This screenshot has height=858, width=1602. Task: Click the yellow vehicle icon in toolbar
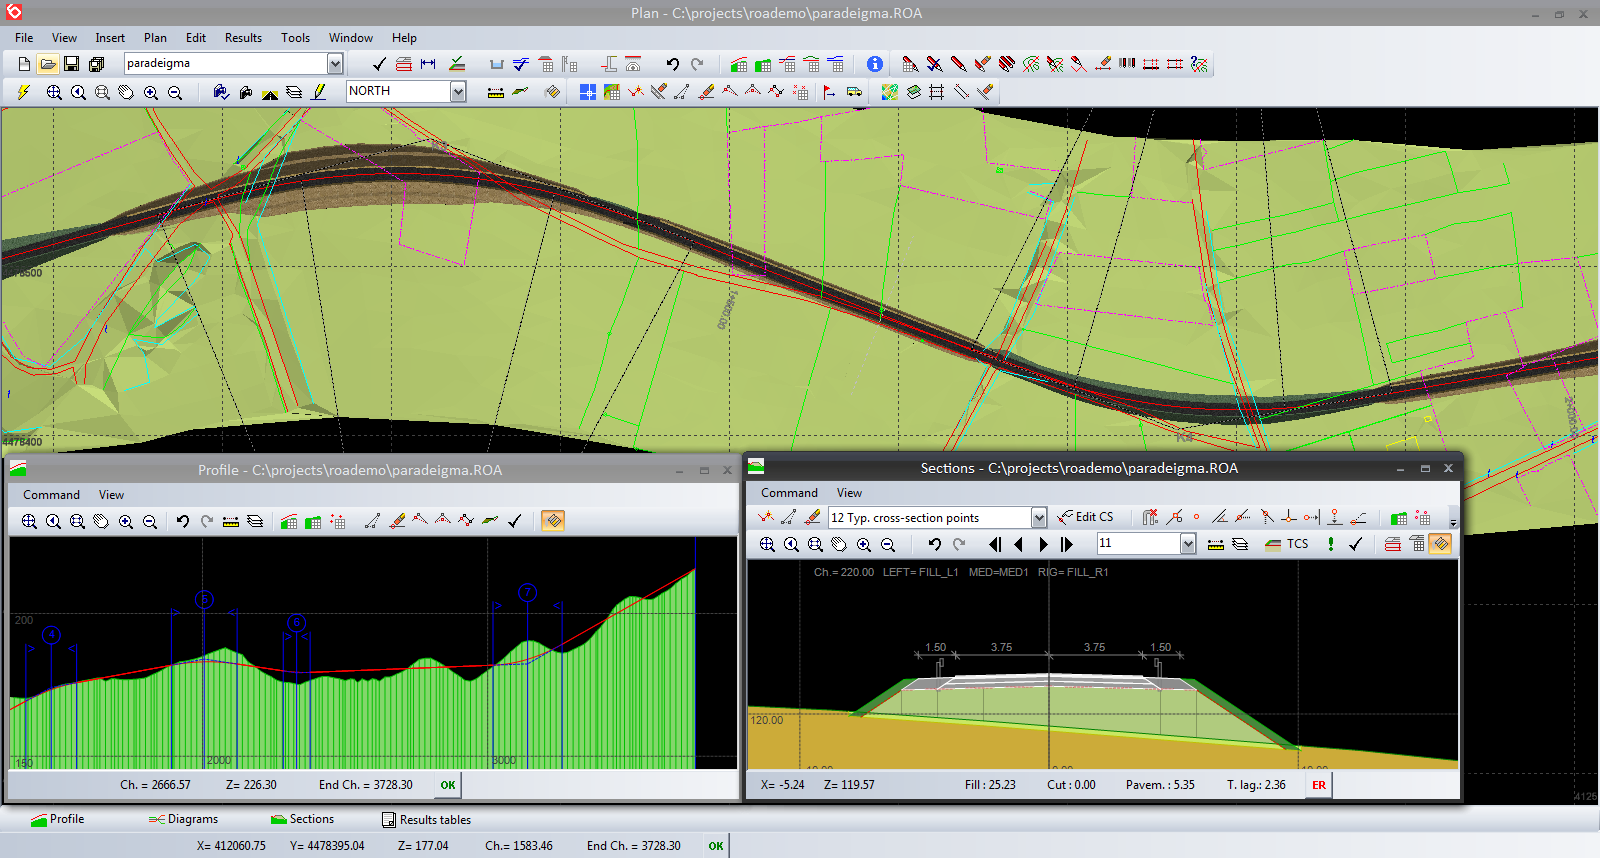click(x=854, y=92)
